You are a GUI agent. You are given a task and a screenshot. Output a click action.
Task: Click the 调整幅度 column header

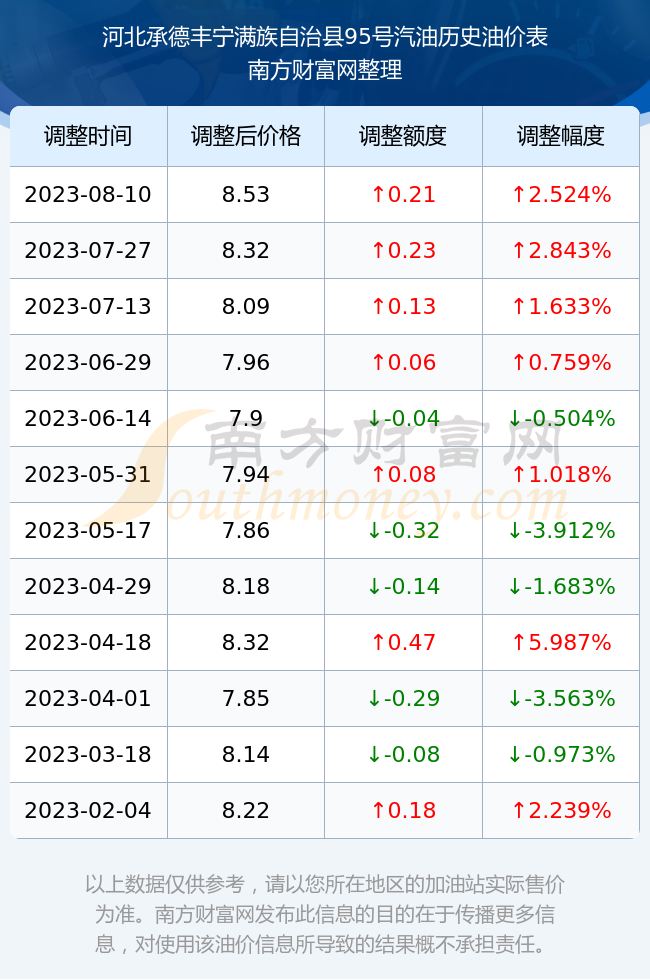tap(561, 136)
